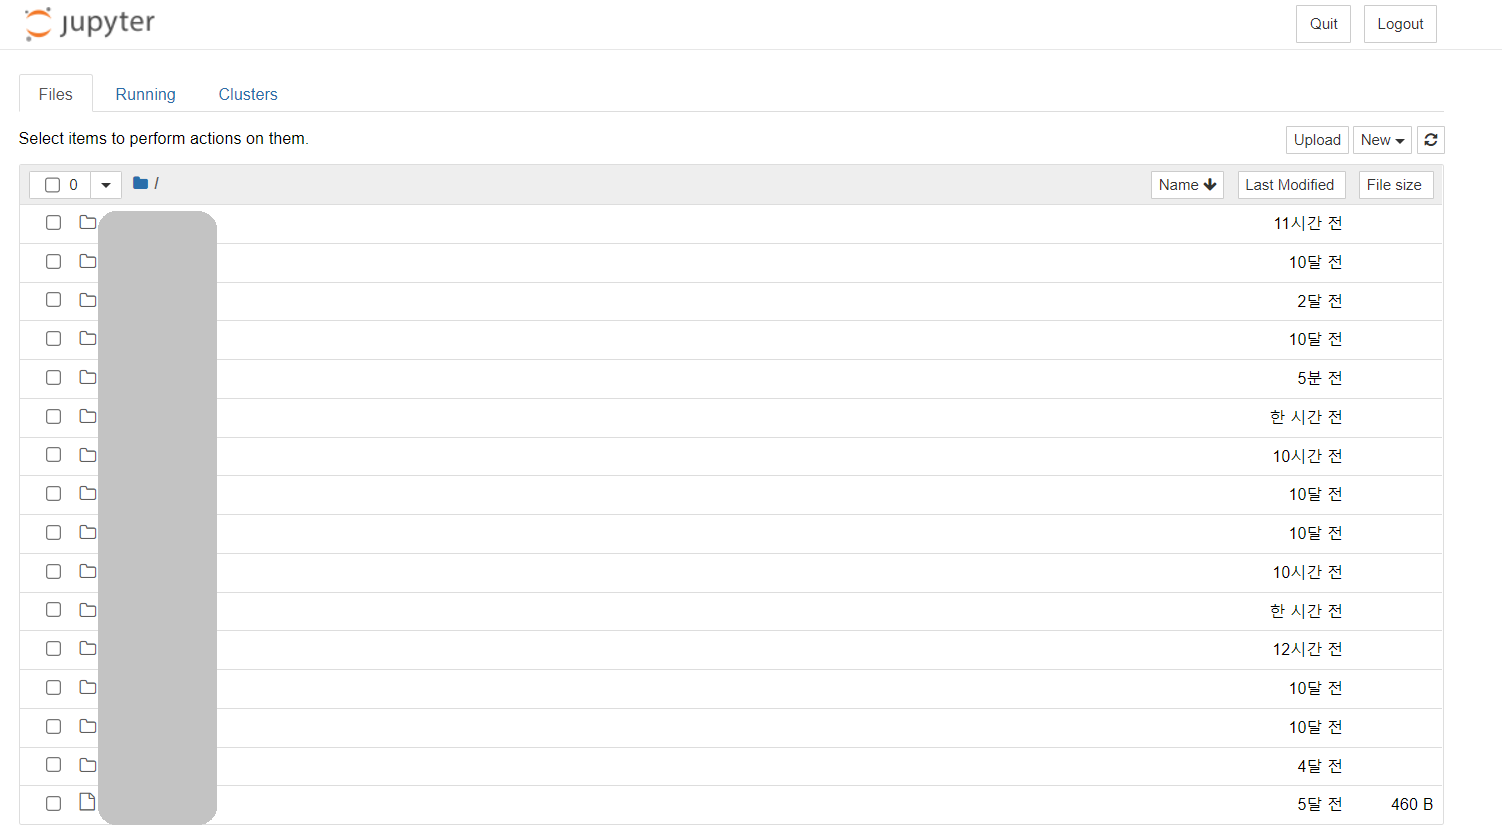Screen dimensions: 1502x838
Task: Click the folder icon on the '2달 전' row
Action: (x=87, y=300)
